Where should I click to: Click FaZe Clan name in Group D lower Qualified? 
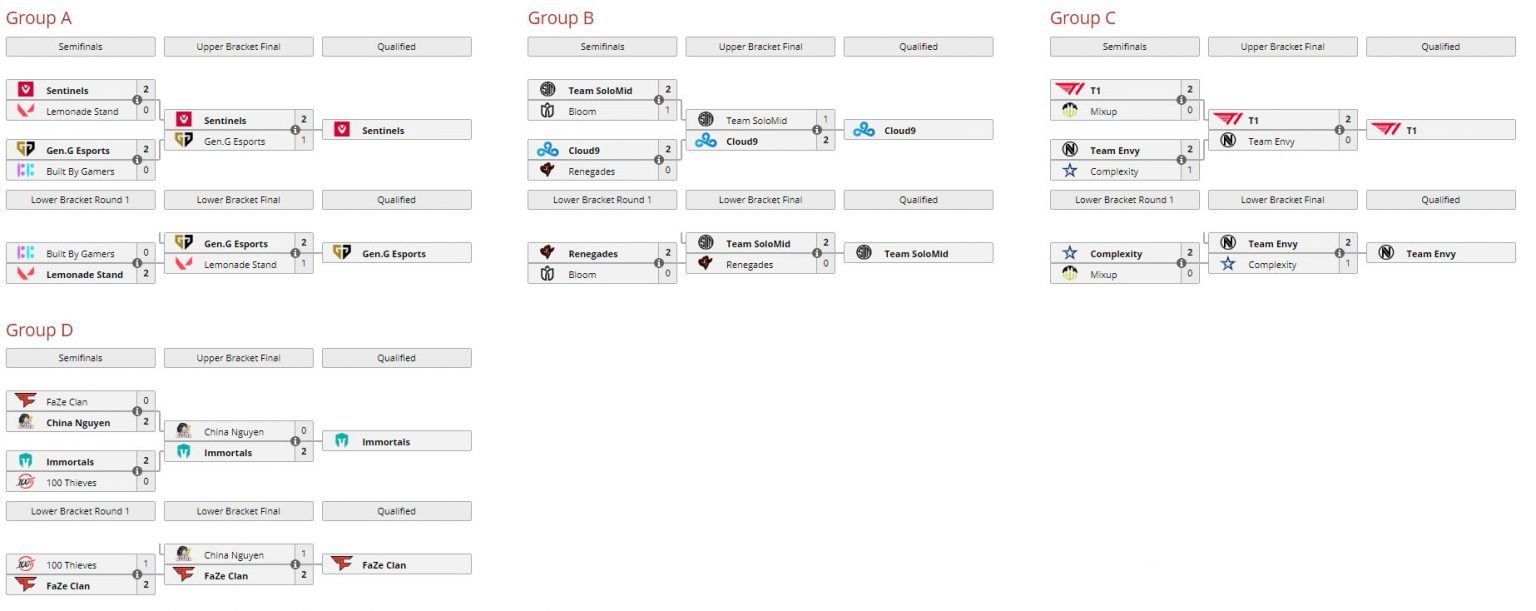click(x=385, y=565)
